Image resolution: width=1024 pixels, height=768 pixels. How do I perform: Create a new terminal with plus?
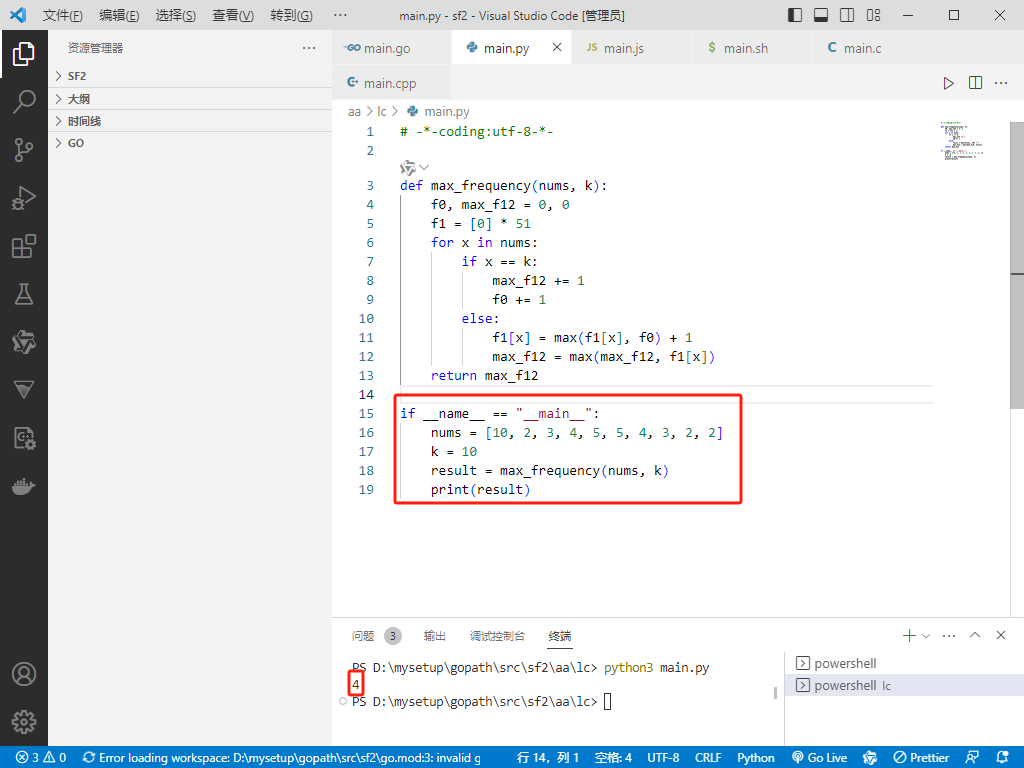coord(908,635)
